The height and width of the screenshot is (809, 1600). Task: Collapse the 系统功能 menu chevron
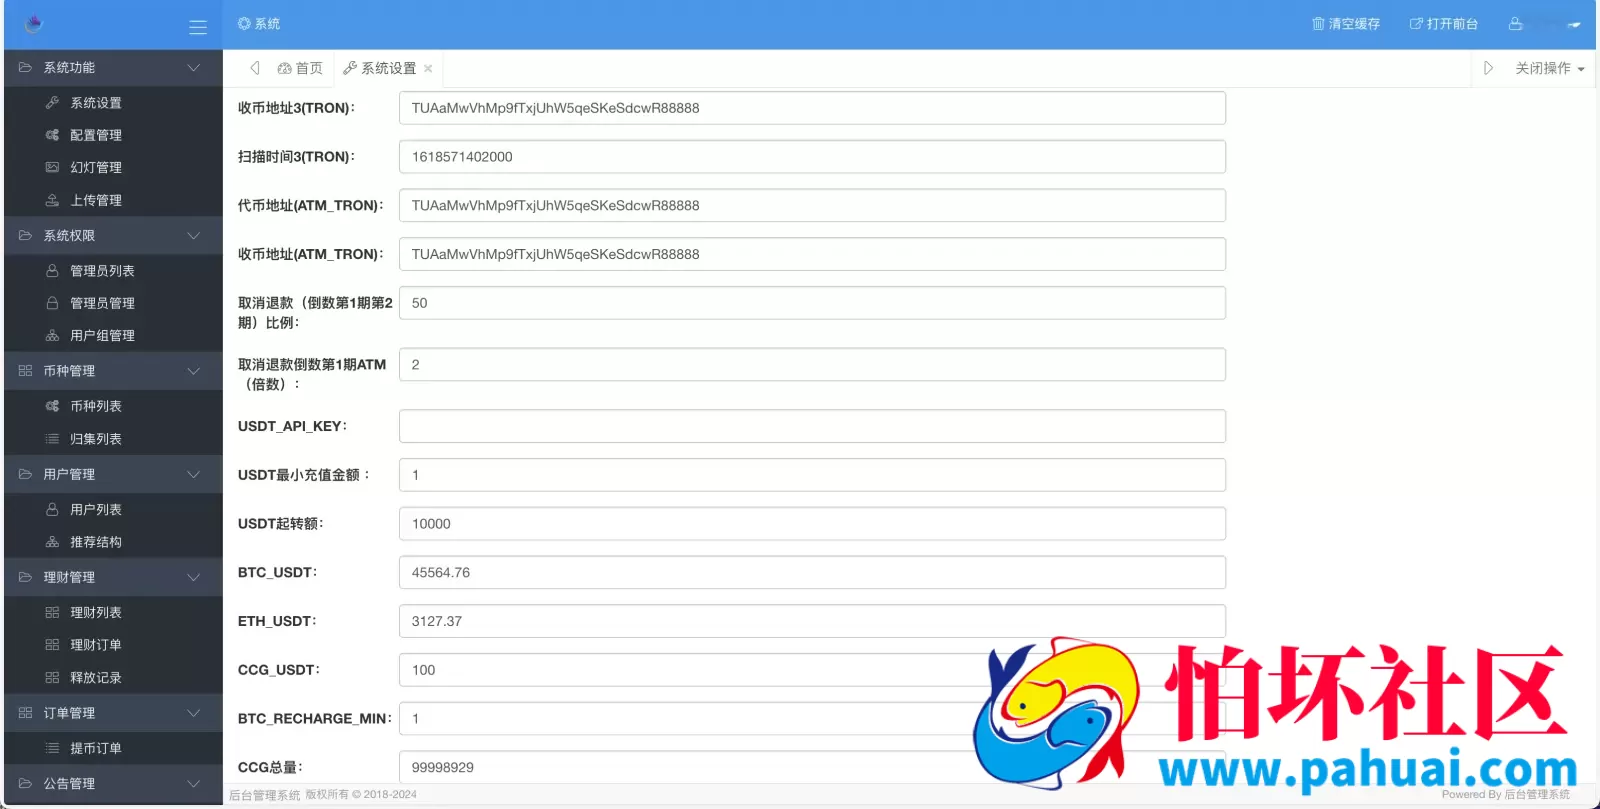(194, 68)
